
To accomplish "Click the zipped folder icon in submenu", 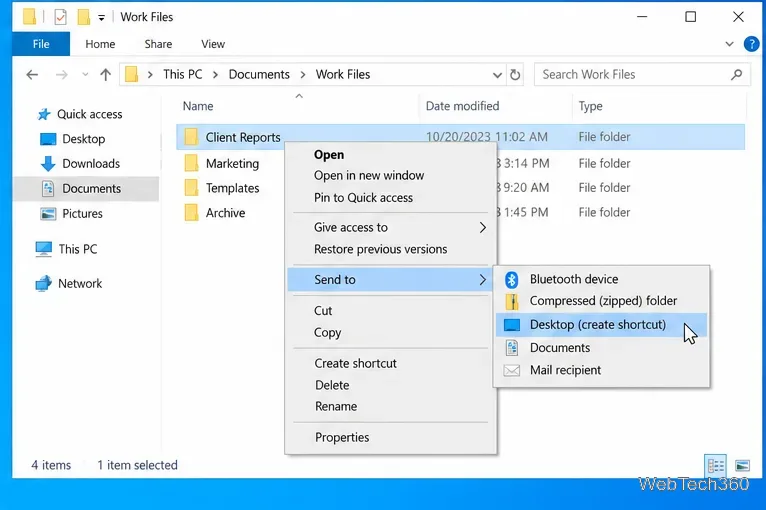I will point(511,301).
